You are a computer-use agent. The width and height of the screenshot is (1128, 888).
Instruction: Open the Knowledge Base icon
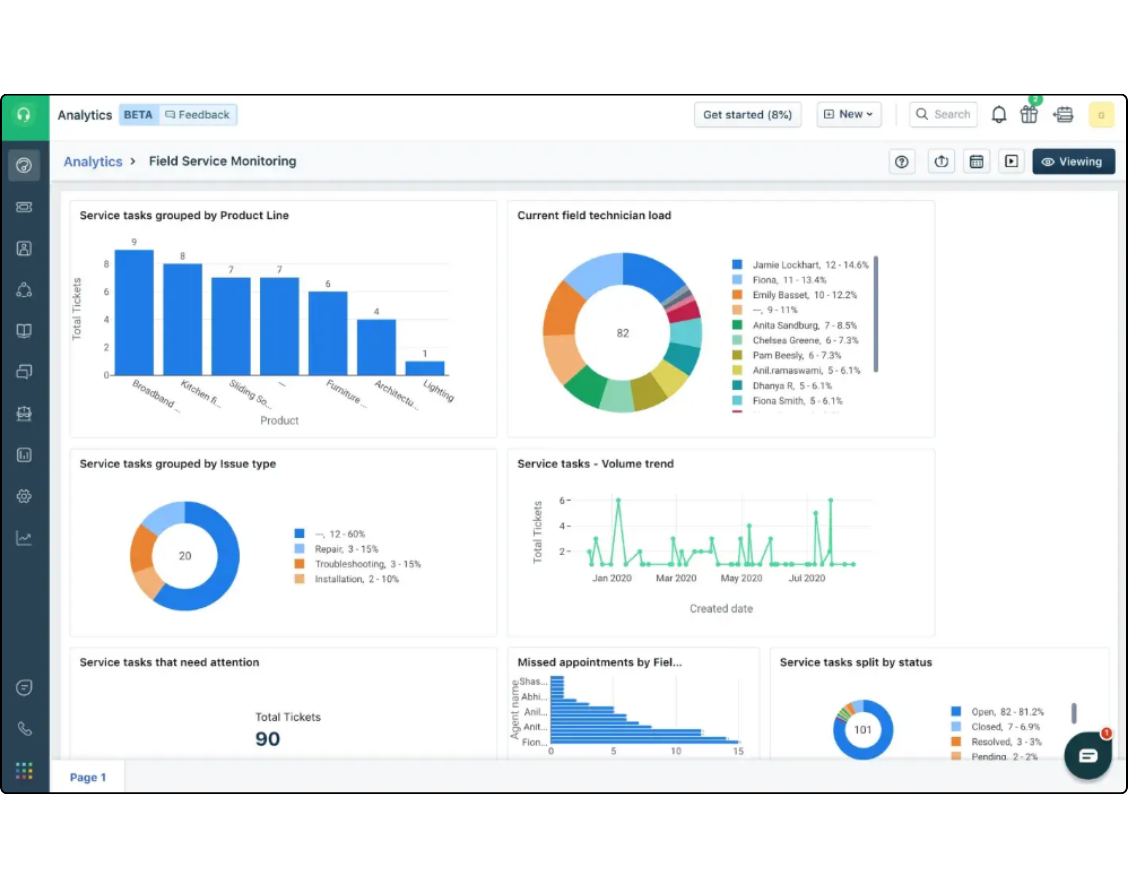pyautogui.click(x=24, y=330)
